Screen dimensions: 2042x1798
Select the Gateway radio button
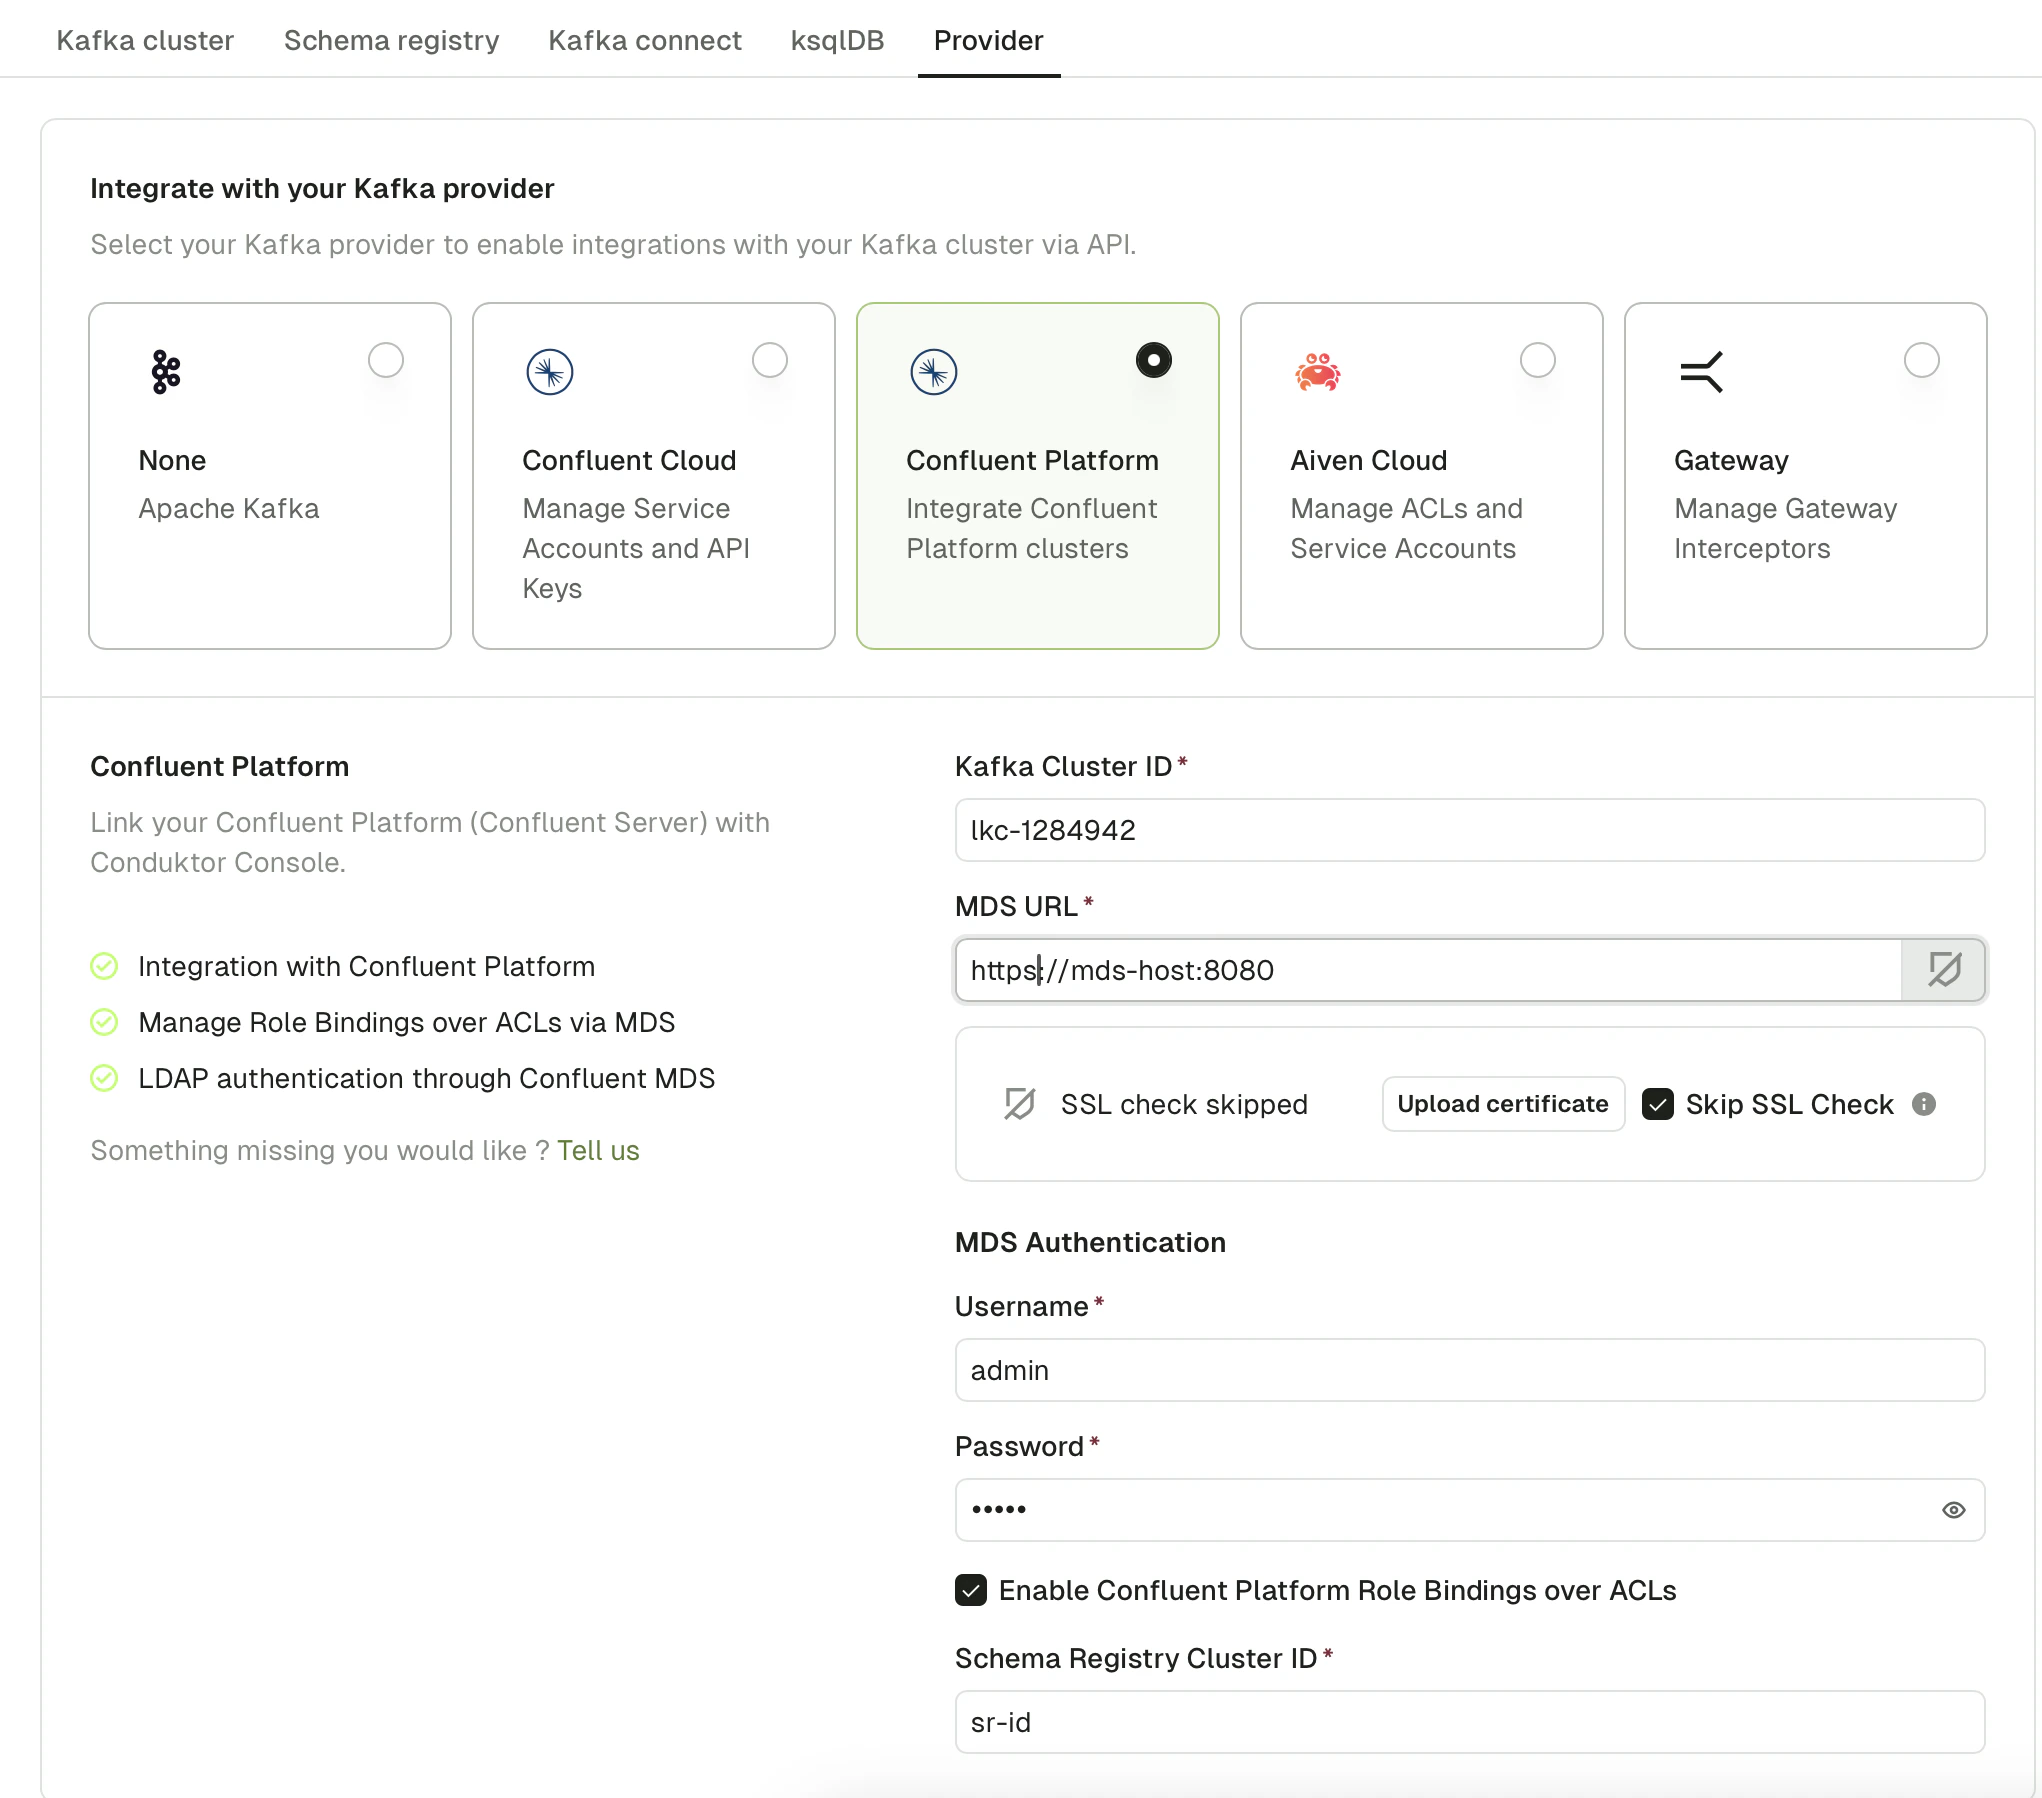tap(1922, 360)
